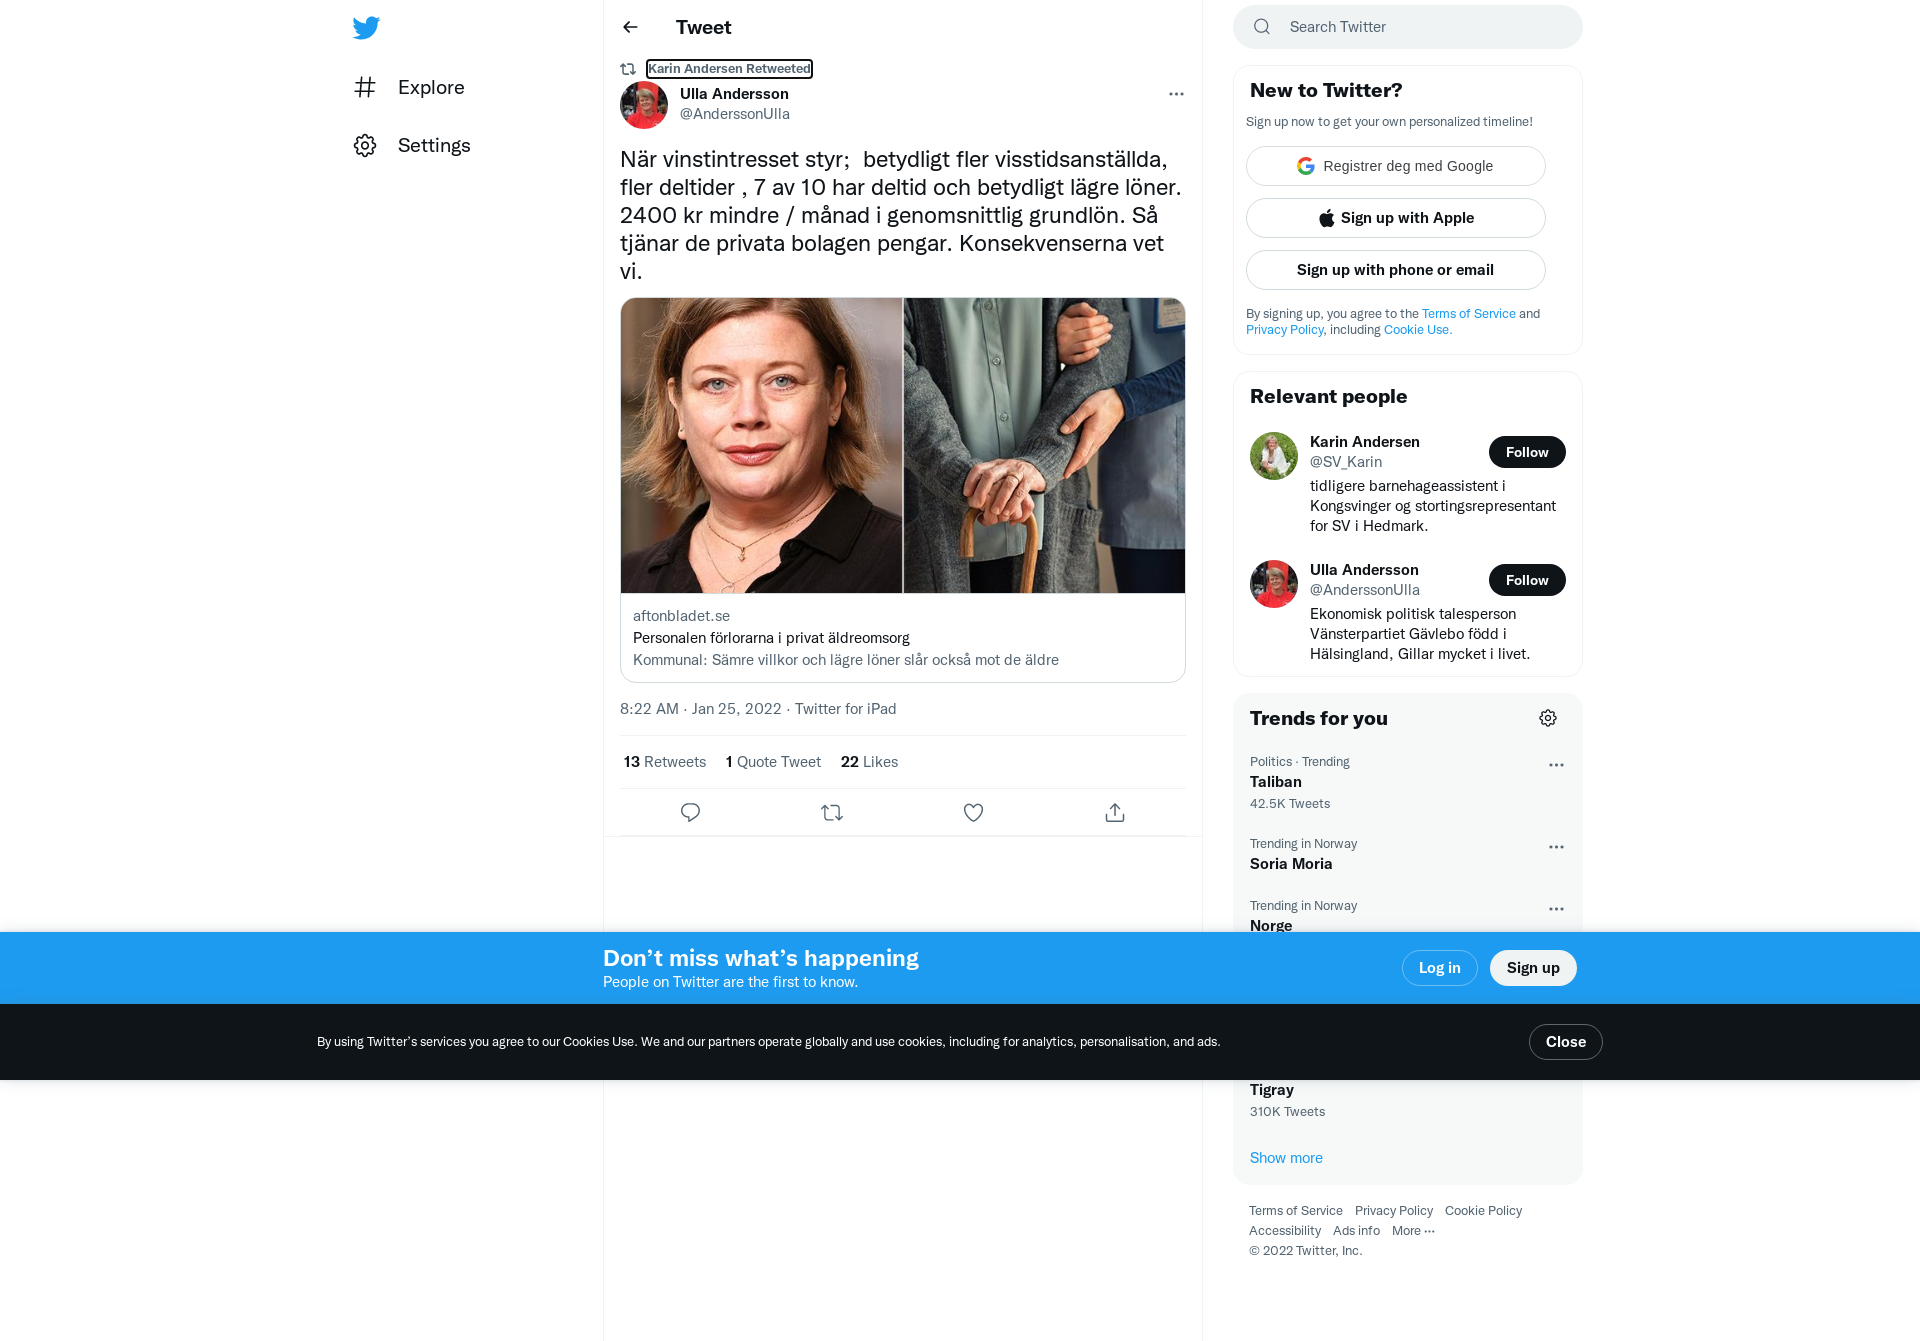
Task: Like the tweet with the heart icon
Action: click(973, 813)
